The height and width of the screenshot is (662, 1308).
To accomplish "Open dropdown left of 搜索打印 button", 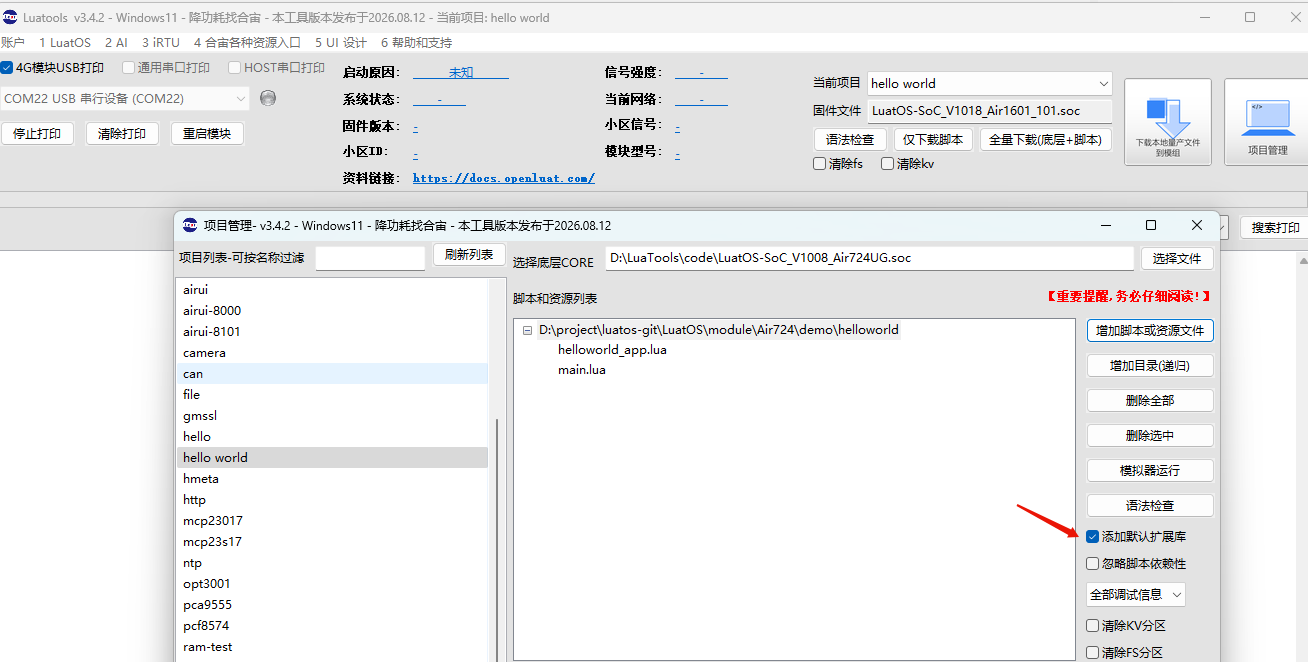I will (1225, 228).
